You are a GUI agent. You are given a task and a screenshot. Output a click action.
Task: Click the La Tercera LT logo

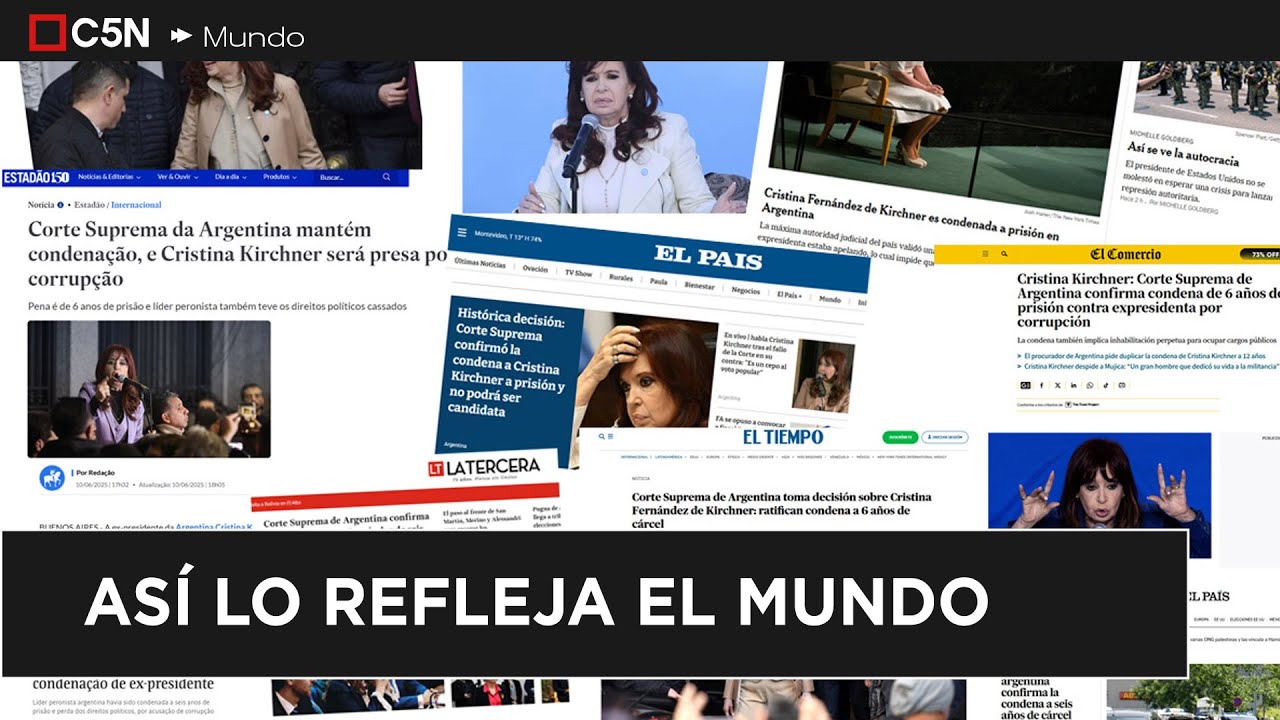pos(436,468)
